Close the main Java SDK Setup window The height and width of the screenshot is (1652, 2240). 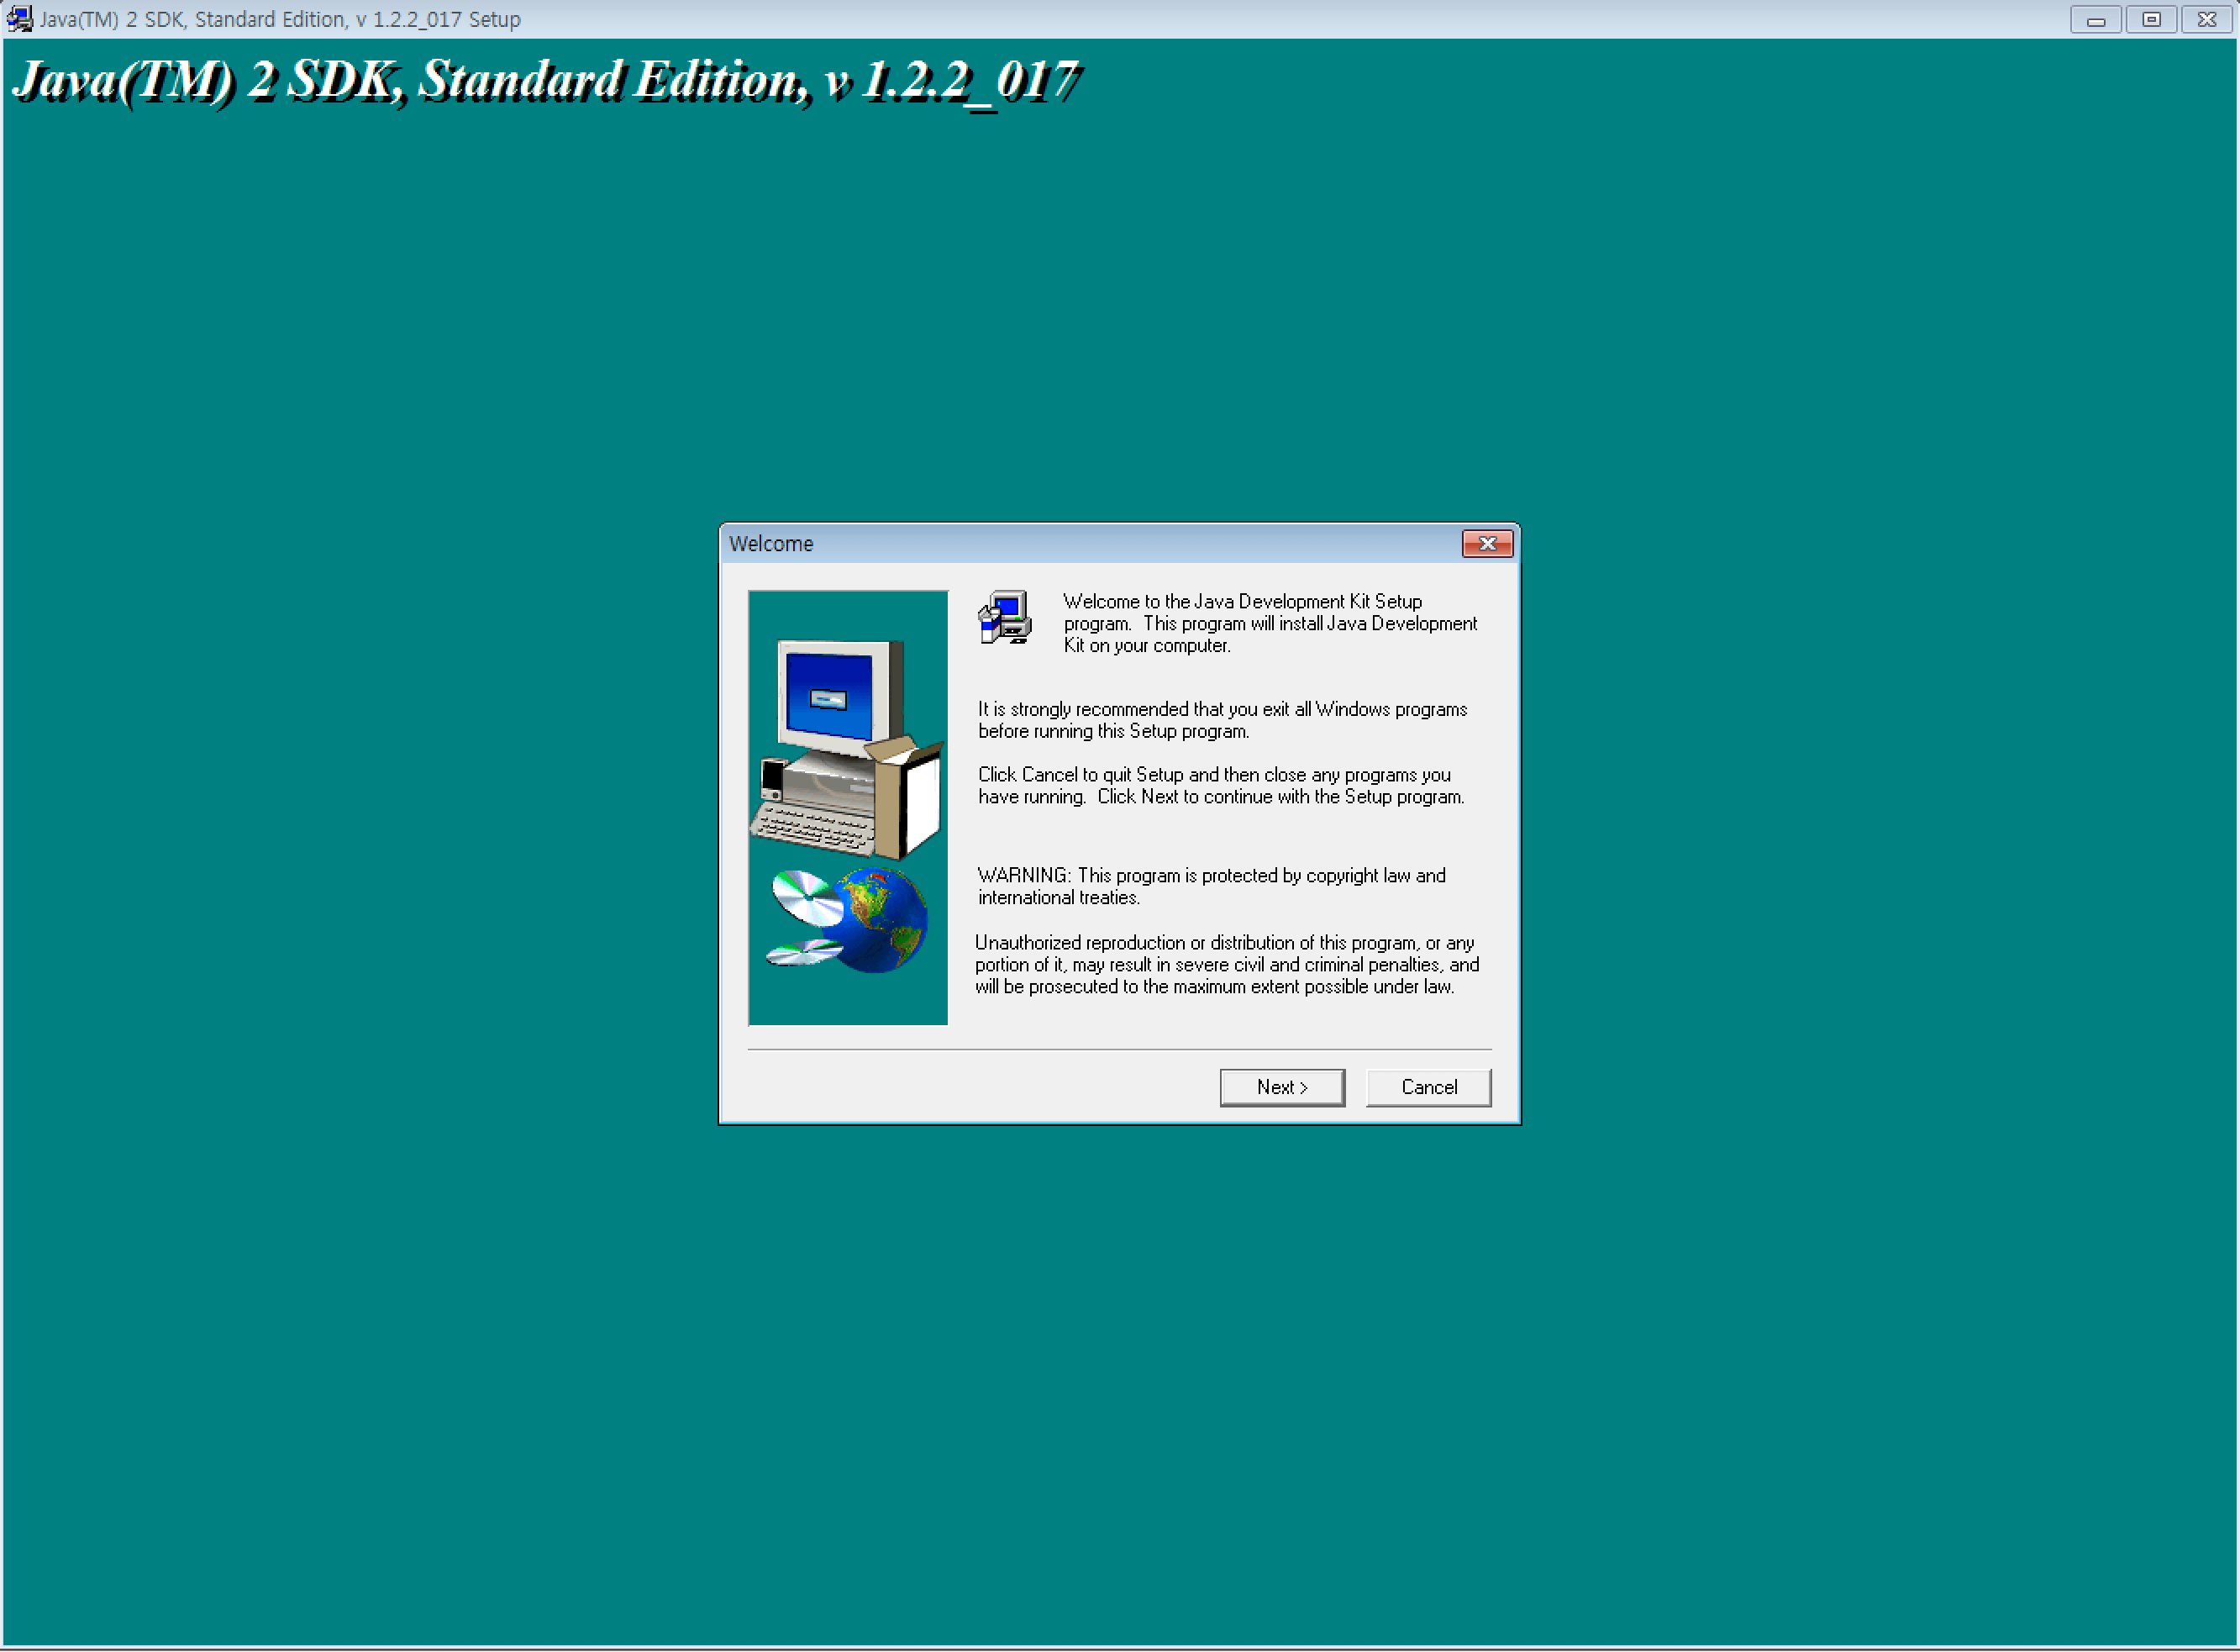(2207, 19)
